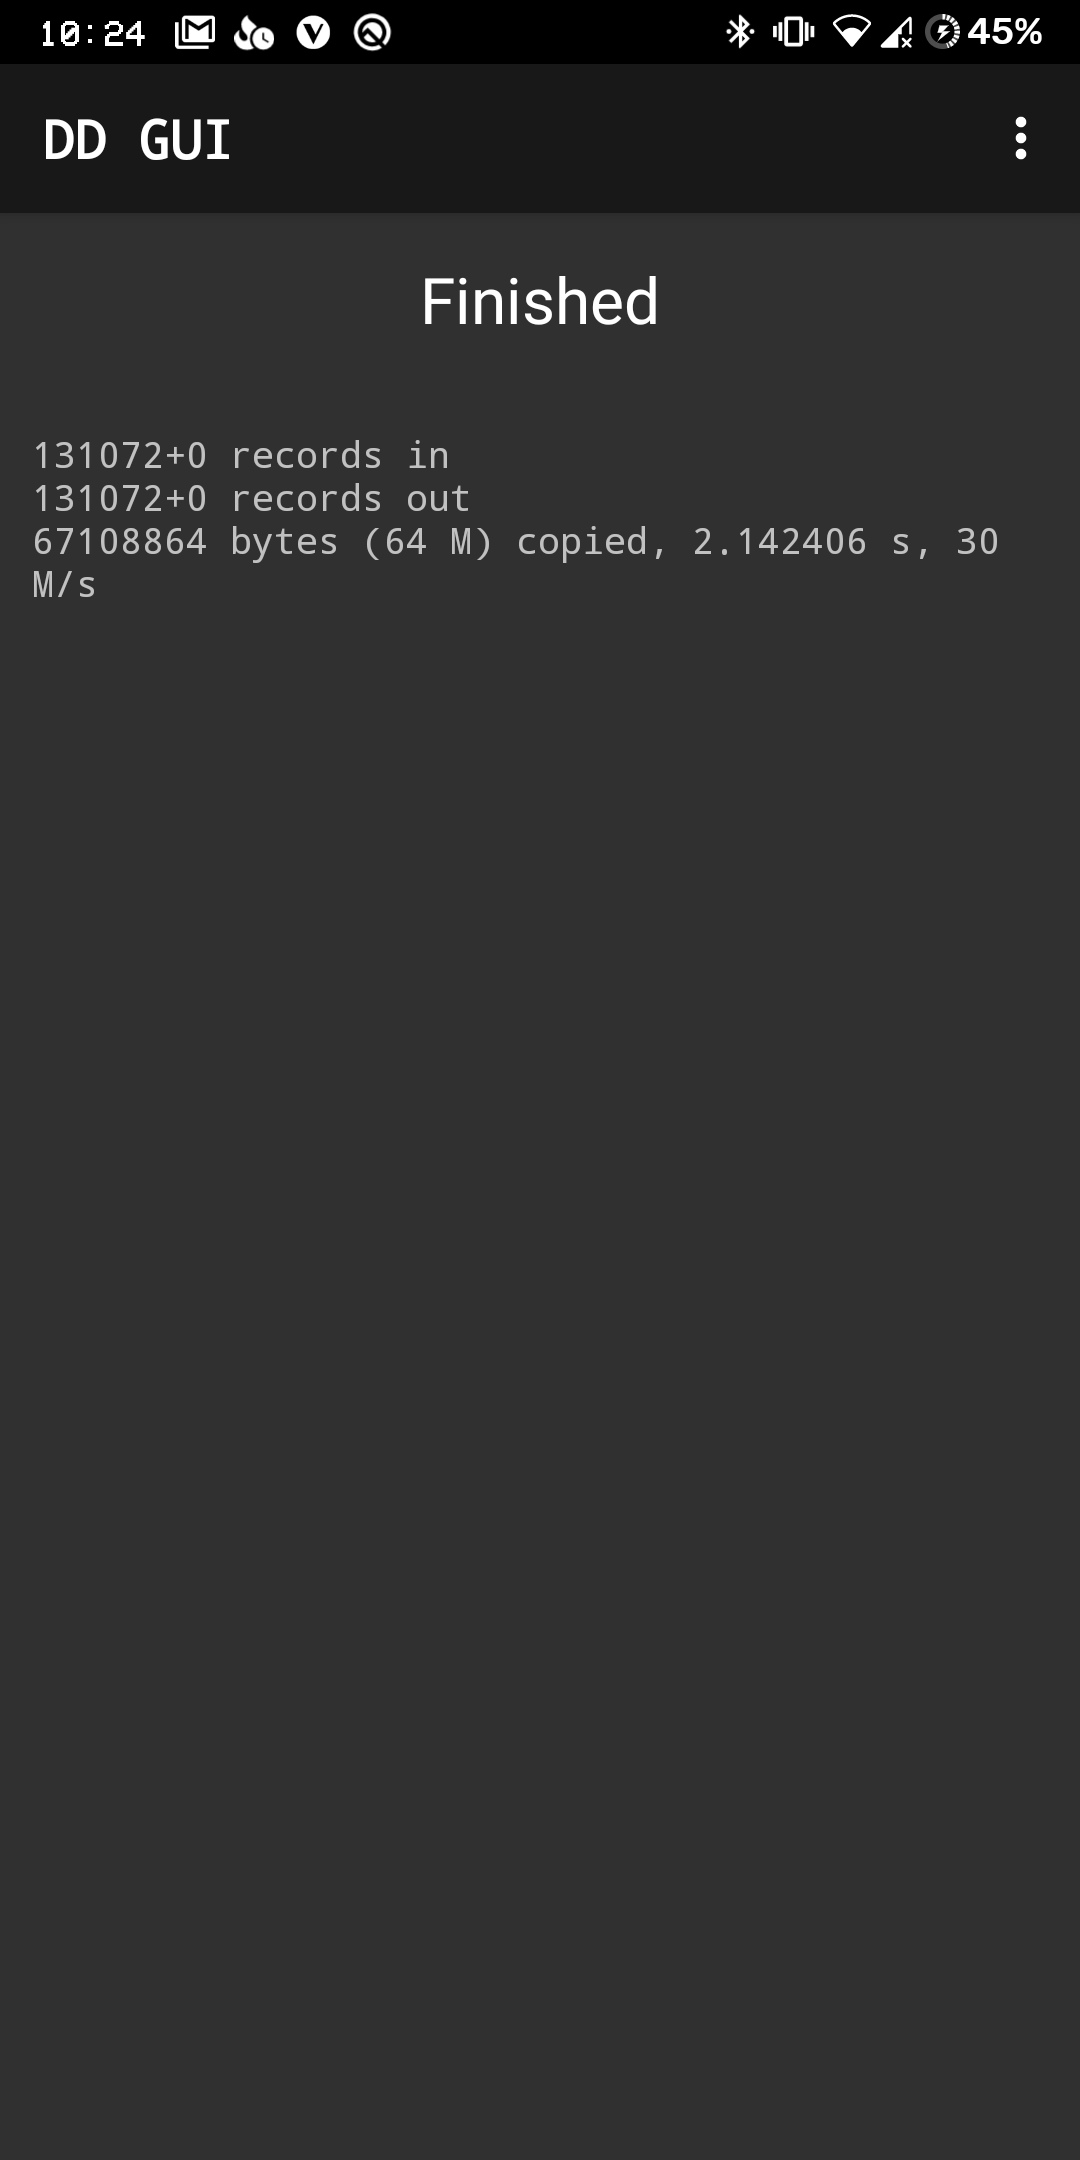The height and width of the screenshot is (2160, 1080).
Task: Tap the Bluetooth status icon
Action: tap(739, 33)
